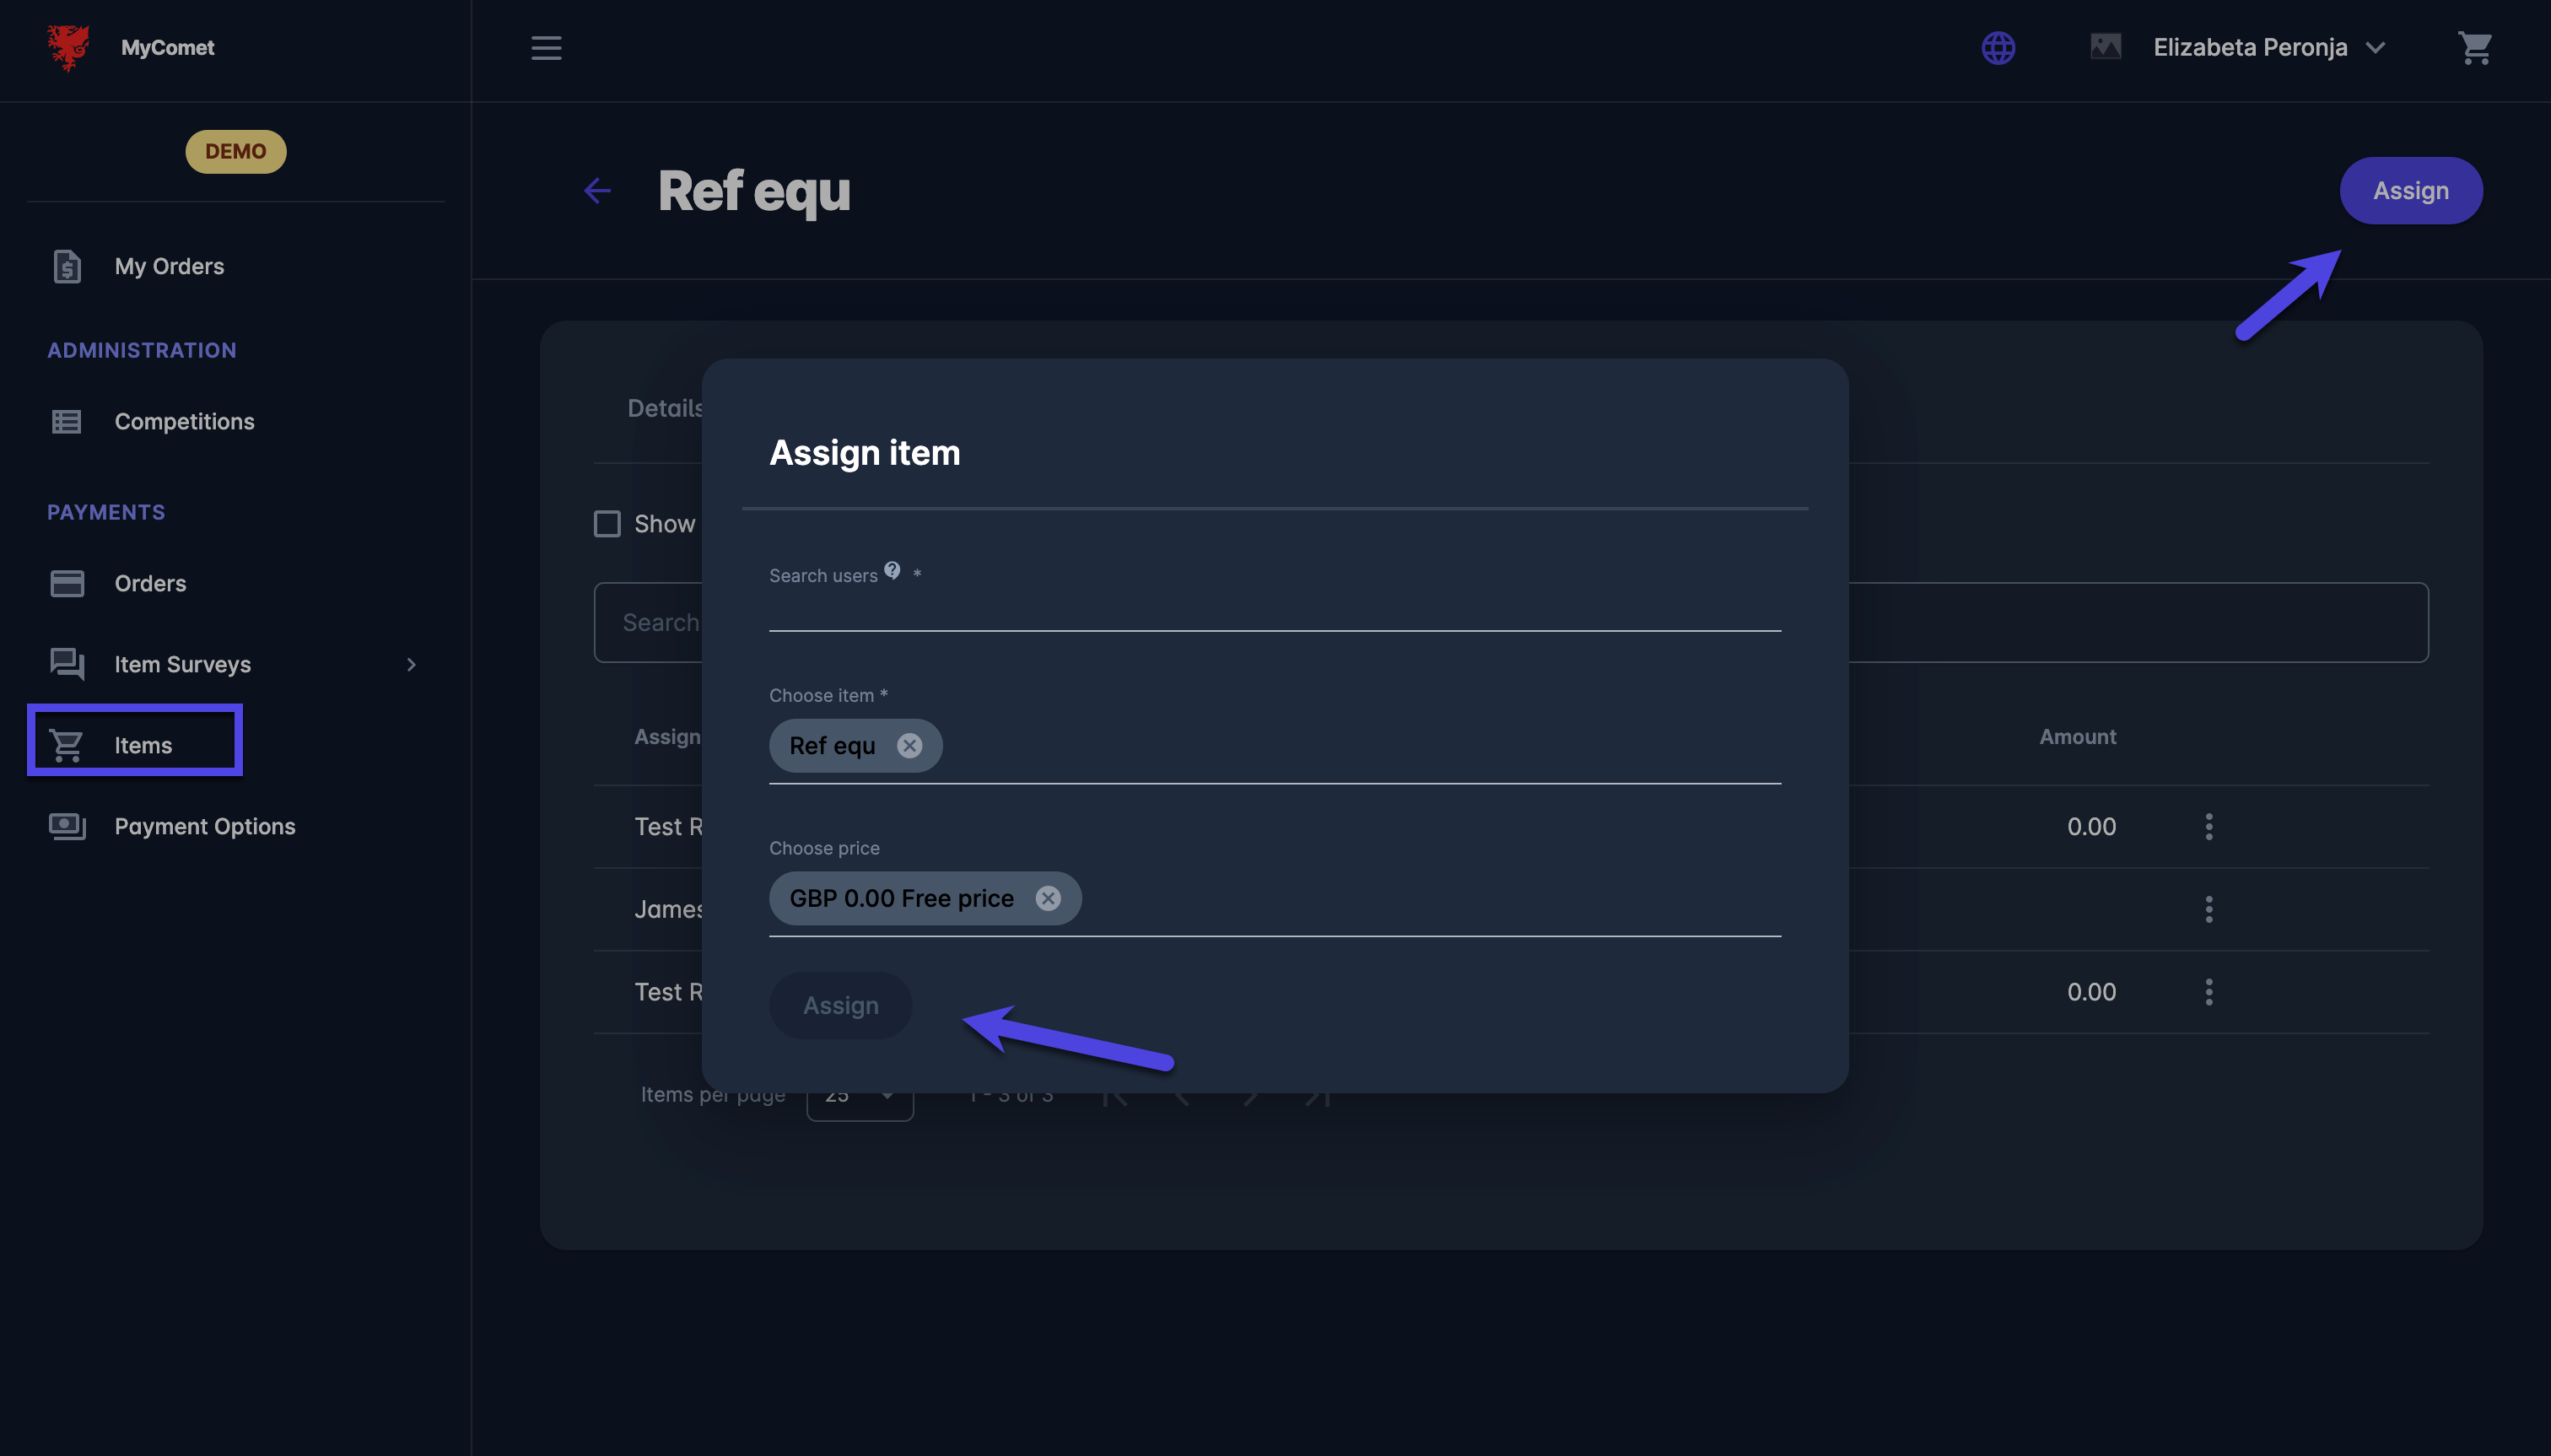The image size is (2551, 1456).
Task: Click the Search users help icon
Action: tap(892, 570)
